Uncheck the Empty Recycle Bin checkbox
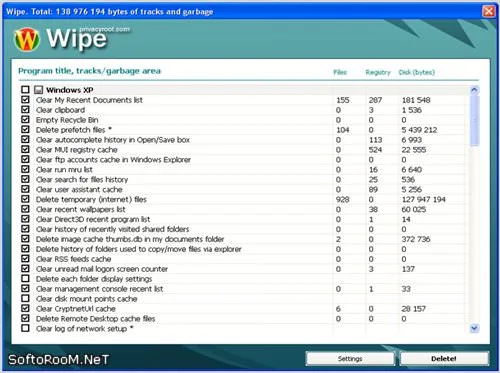 [25, 120]
